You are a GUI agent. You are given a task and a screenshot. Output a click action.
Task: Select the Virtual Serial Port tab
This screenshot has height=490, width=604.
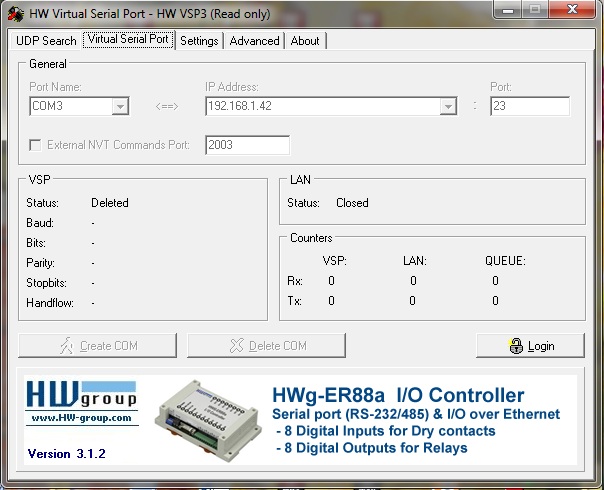[128, 39]
